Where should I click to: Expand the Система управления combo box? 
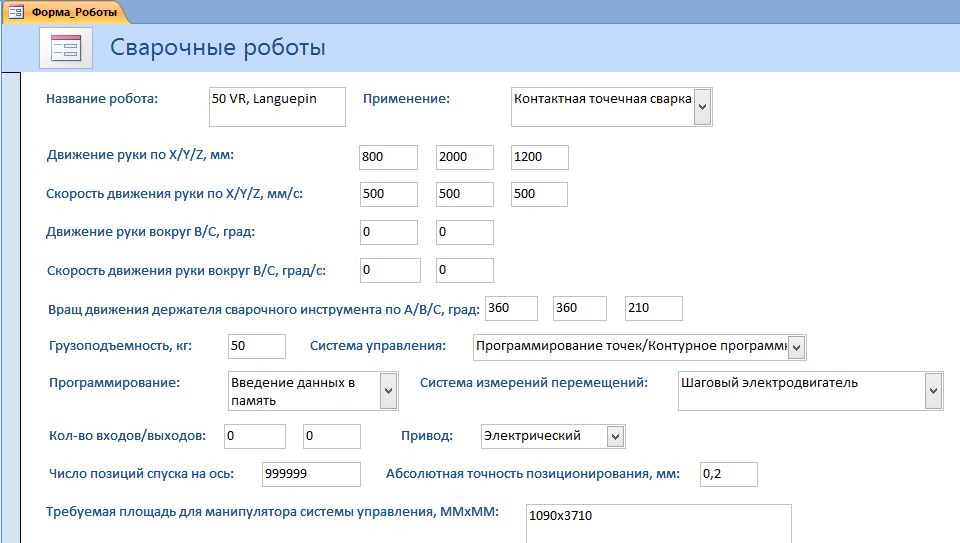point(796,347)
